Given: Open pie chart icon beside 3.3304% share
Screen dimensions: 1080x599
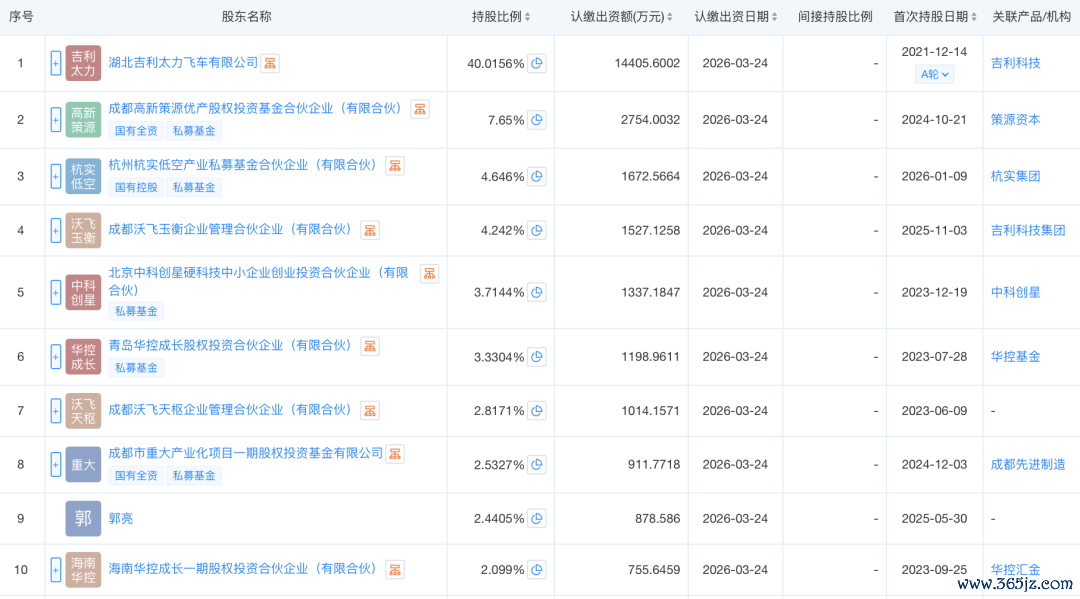Looking at the screenshot, I should (x=537, y=357).
